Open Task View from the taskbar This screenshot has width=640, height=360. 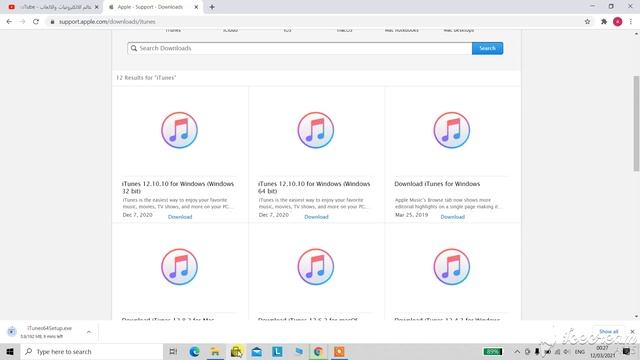pos(173,351)
